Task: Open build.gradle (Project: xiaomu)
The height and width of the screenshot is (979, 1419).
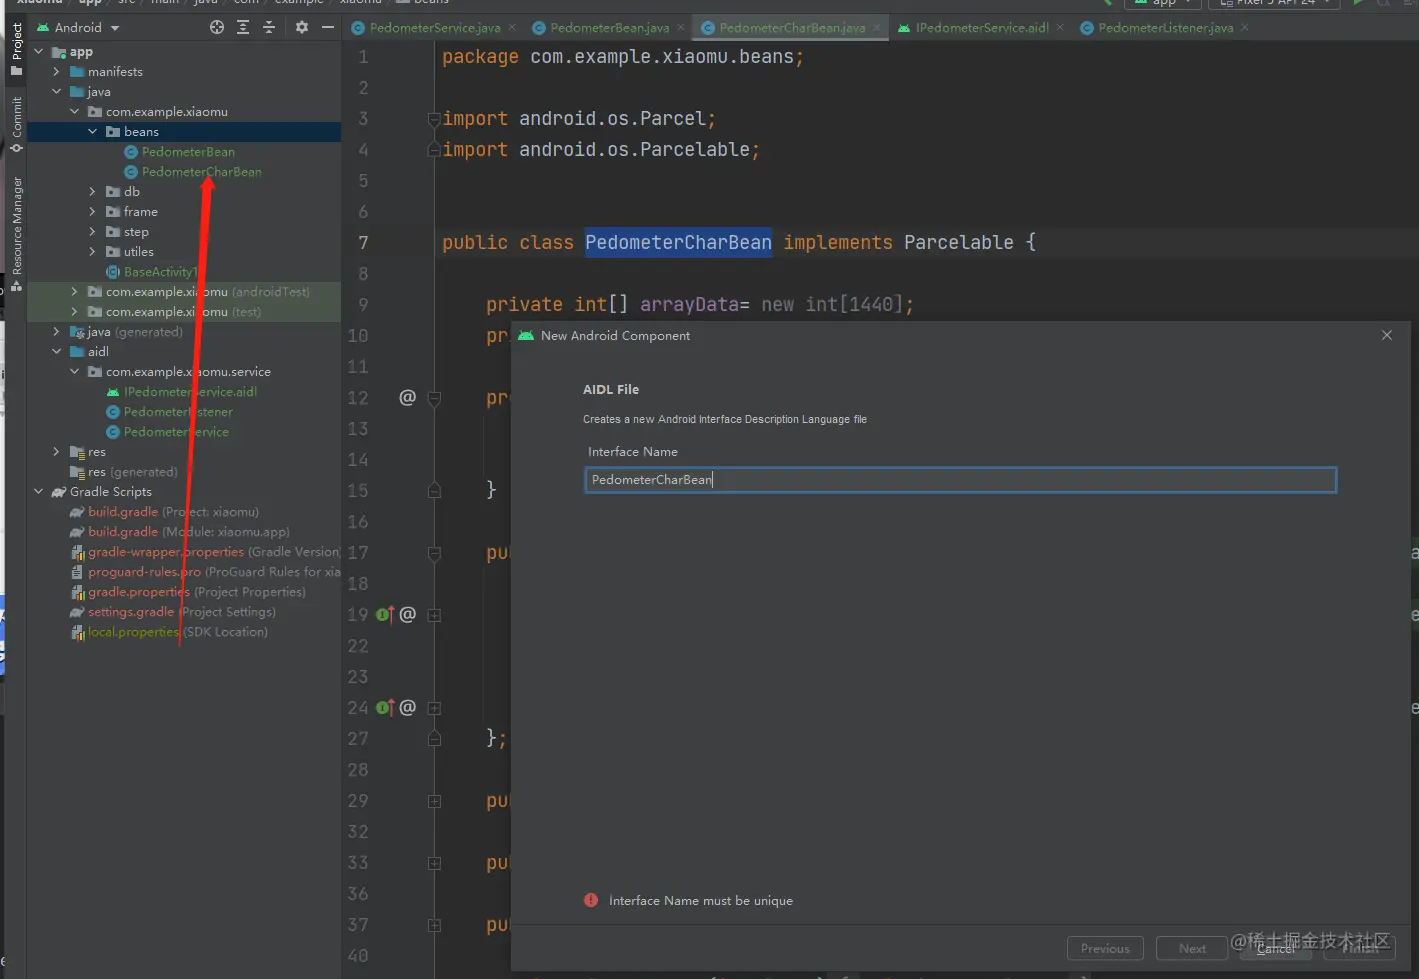Action: point(173,512)
